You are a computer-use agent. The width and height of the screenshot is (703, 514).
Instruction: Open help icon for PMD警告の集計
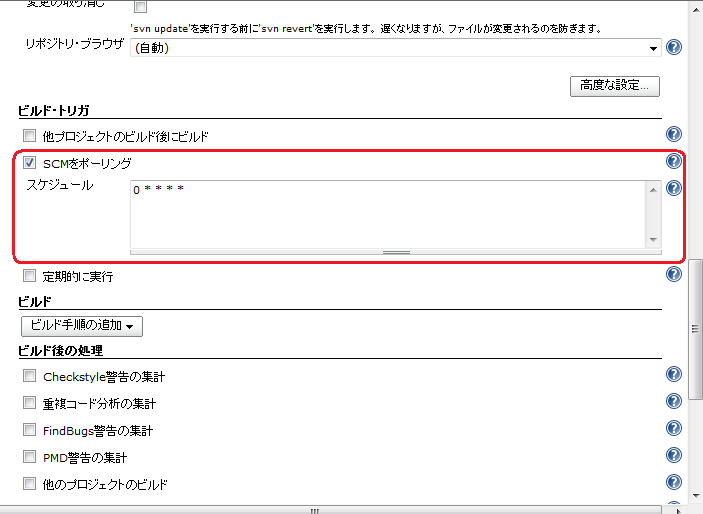[x=674, y=455]
